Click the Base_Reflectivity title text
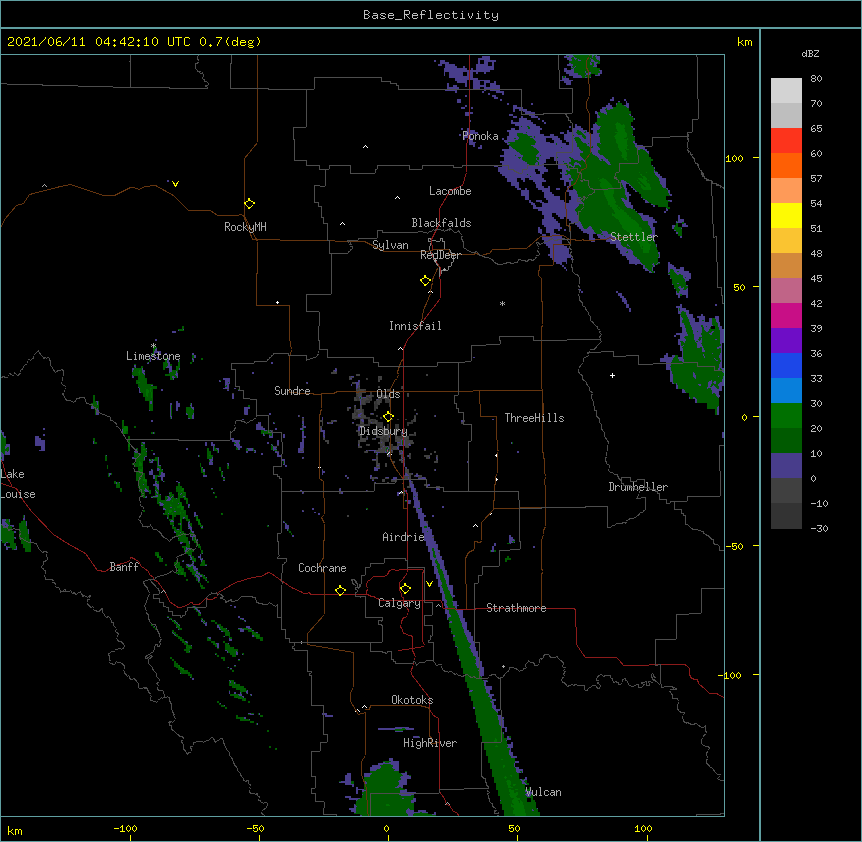Viewport: 862px width, 842px height. point(431,15)
